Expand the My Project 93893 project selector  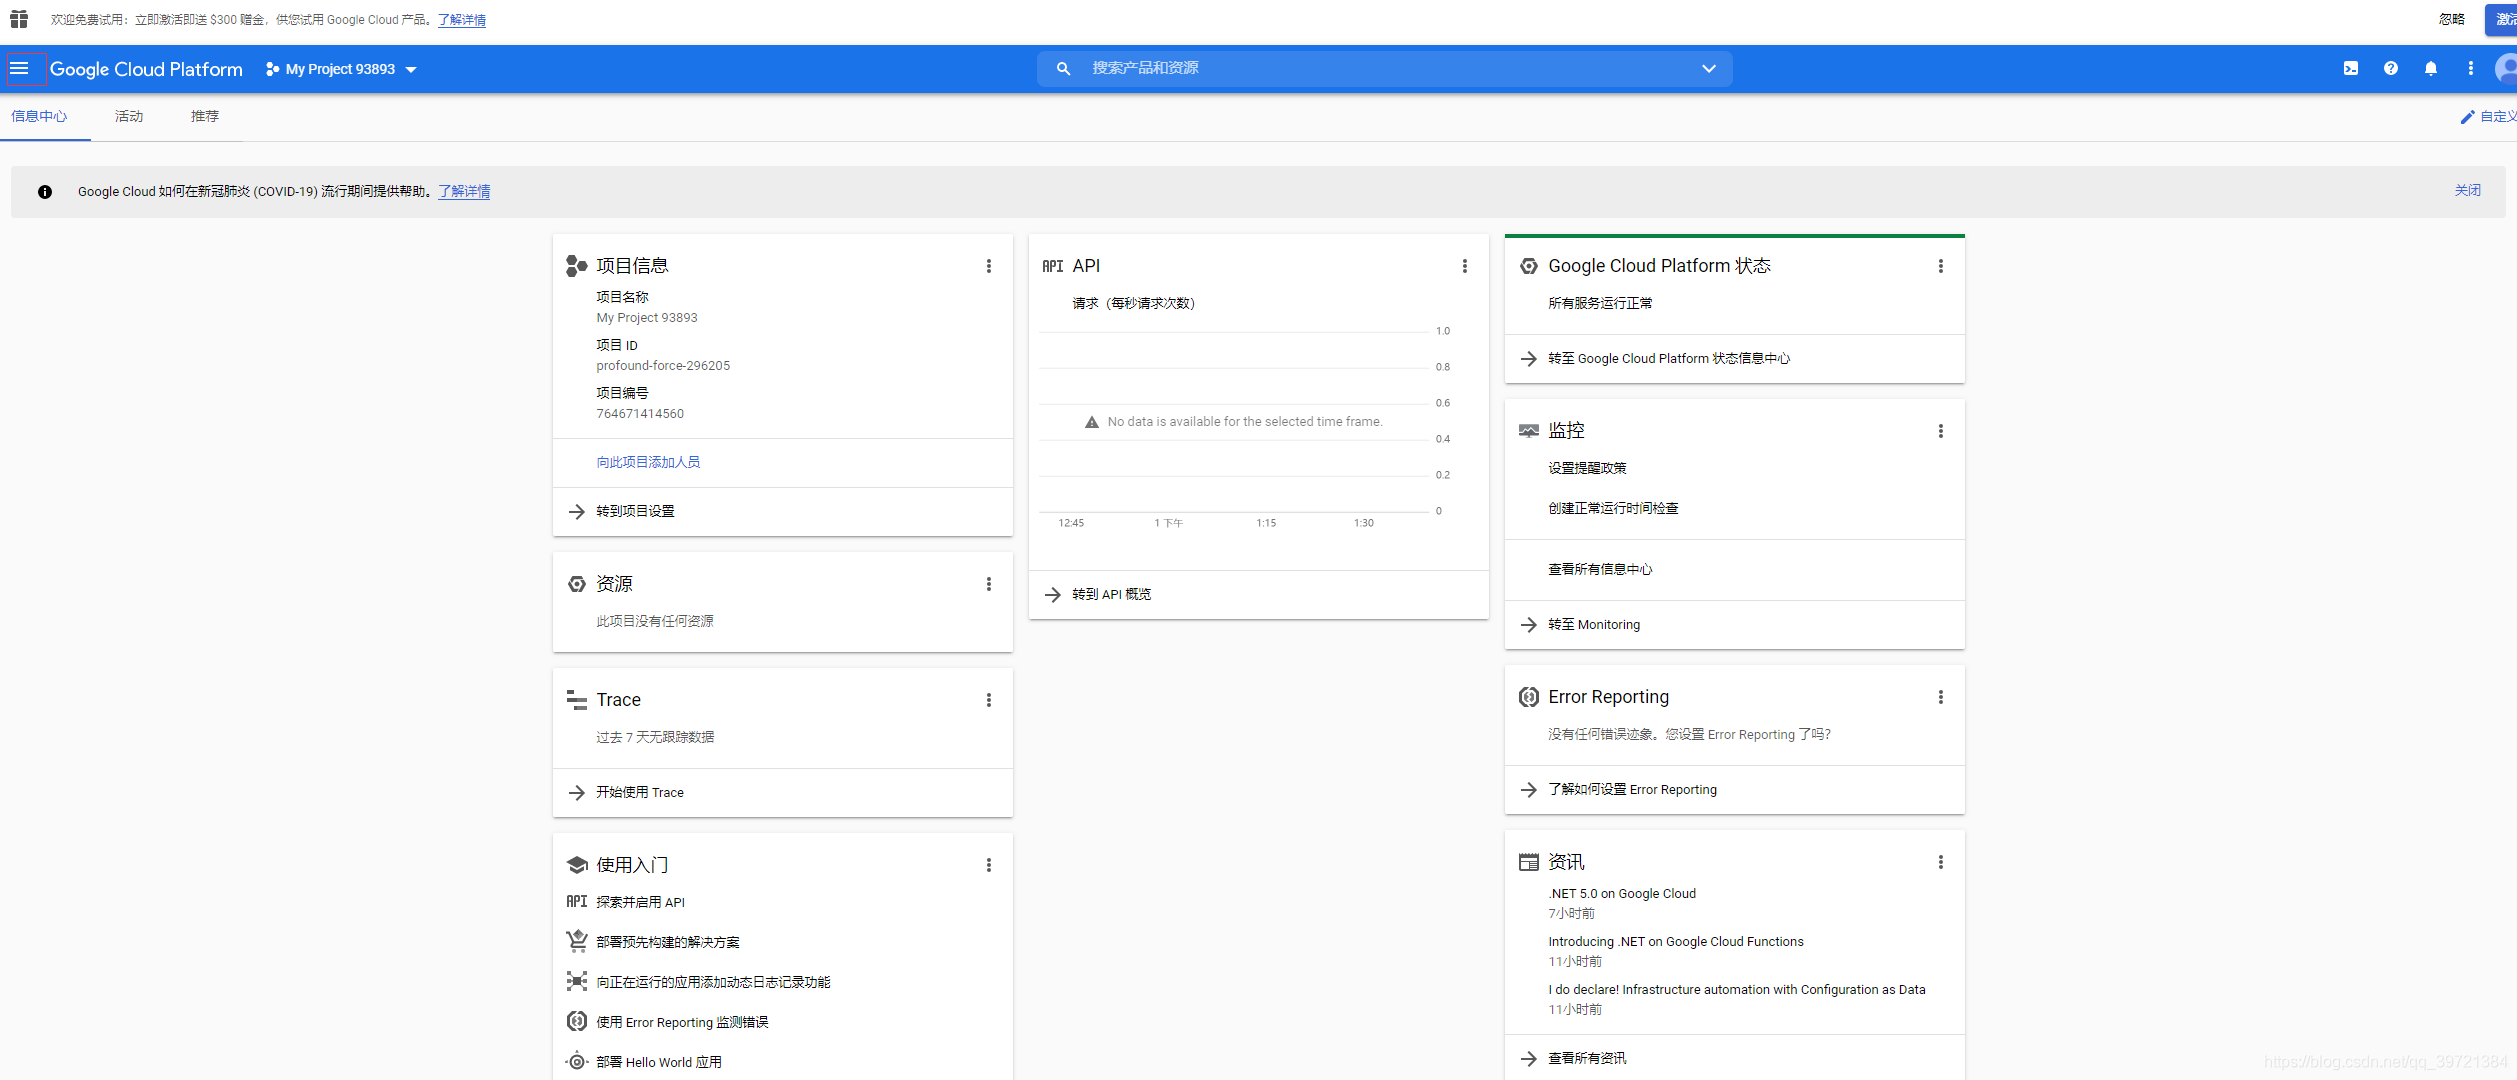click(x=341, y=69)
